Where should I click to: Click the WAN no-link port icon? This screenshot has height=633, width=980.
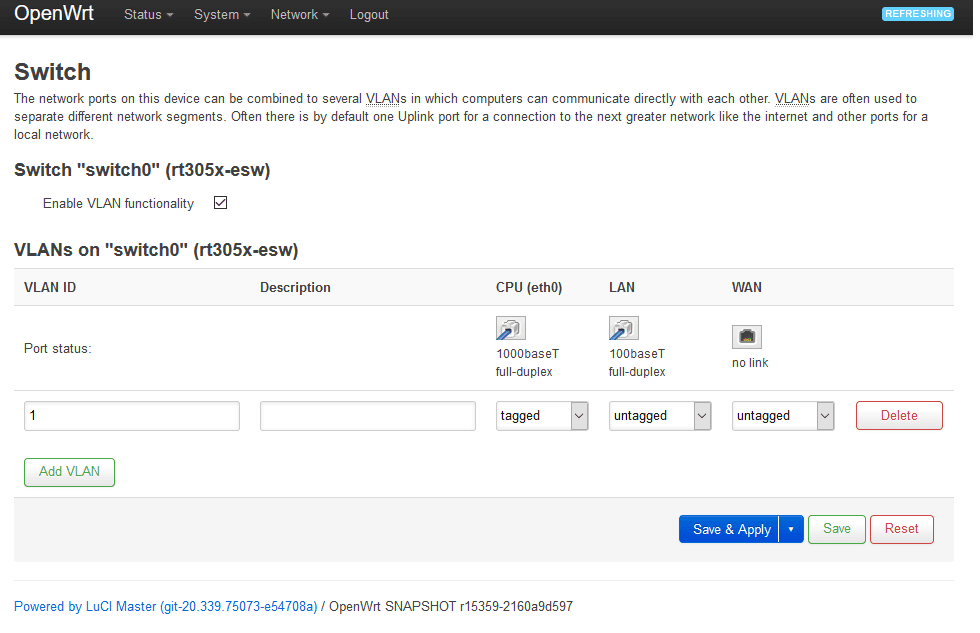click(x=747, y=337)
